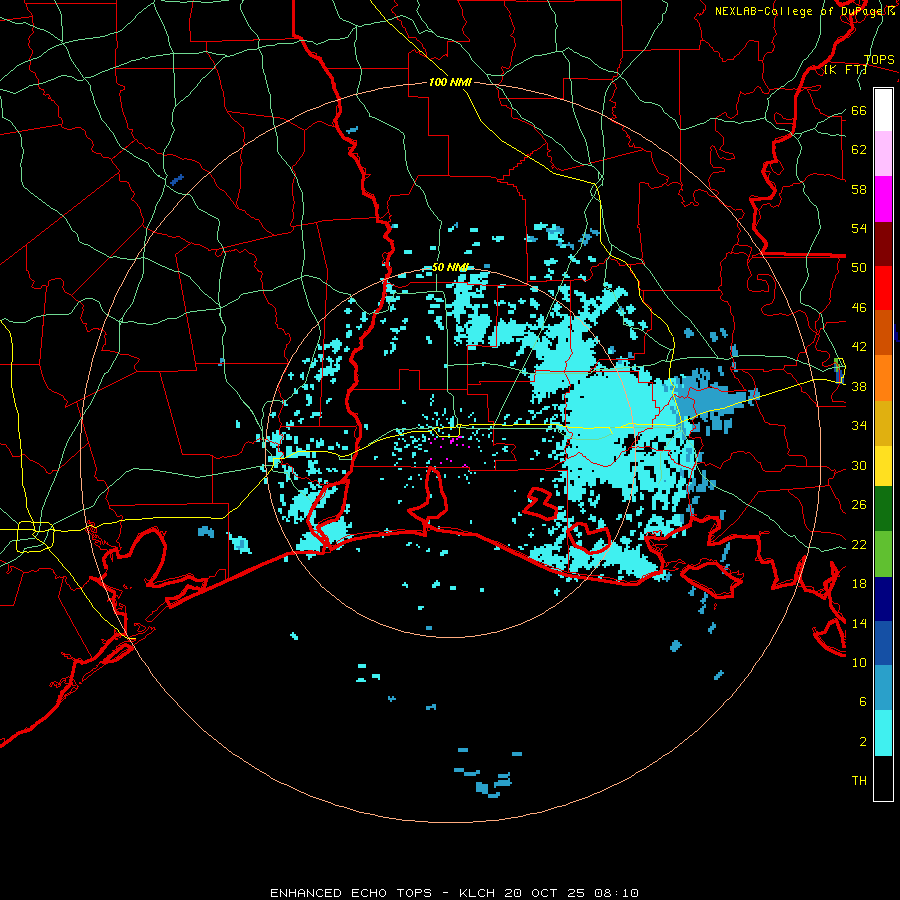This screenshot has width=900, height=900.
Task: Click the black TH legend swatch
Action: pyautogui.click(x=883, y=778)
